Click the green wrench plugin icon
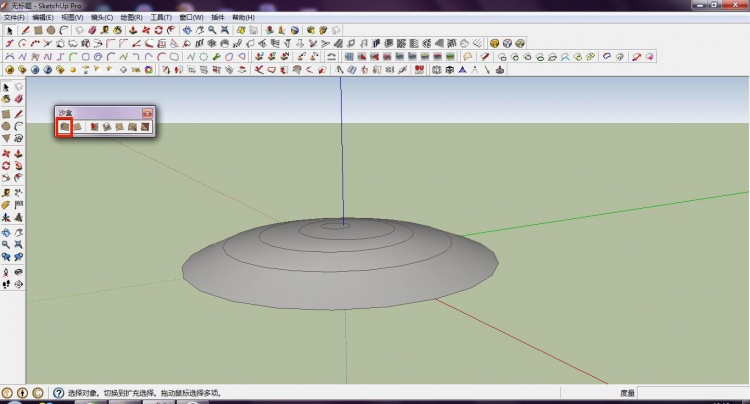This screenshot has width=750, height=404. [x=217, y=56]
